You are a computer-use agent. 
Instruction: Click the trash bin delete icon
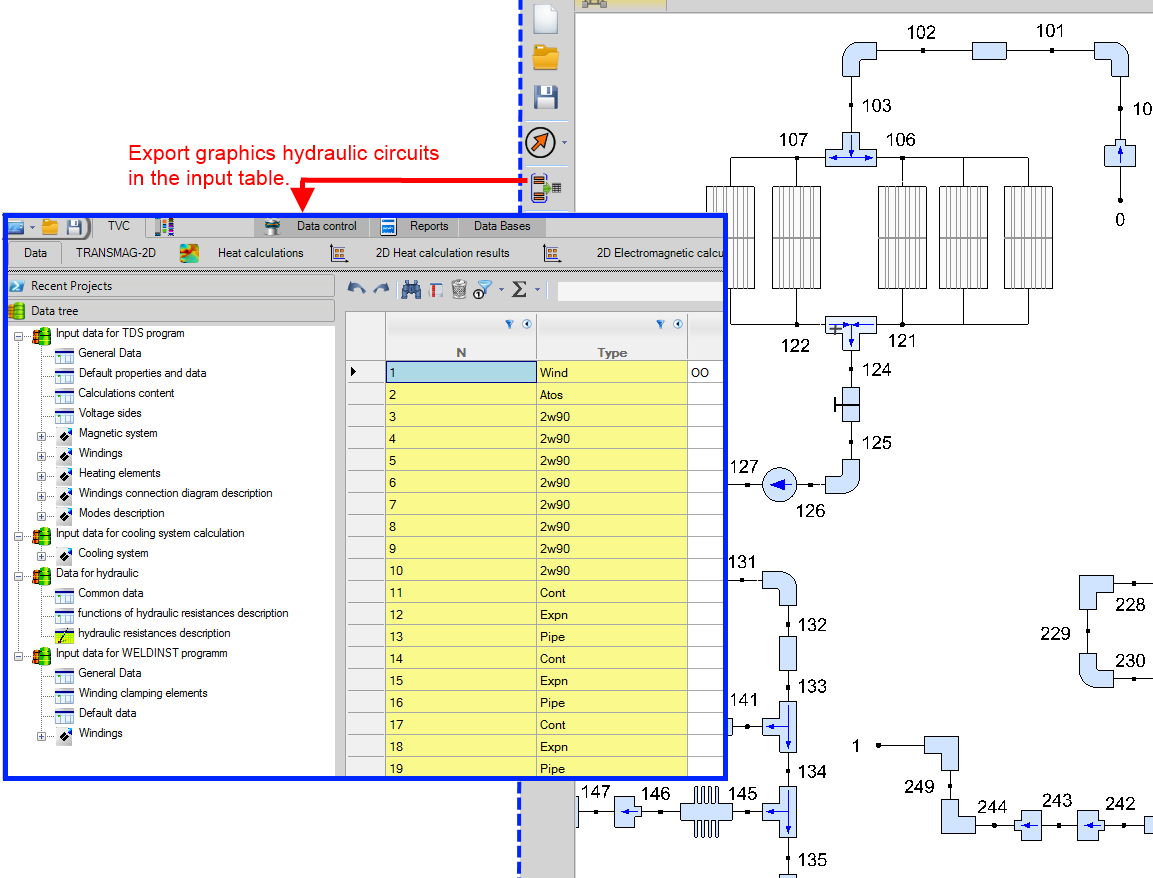click(459, 289)
